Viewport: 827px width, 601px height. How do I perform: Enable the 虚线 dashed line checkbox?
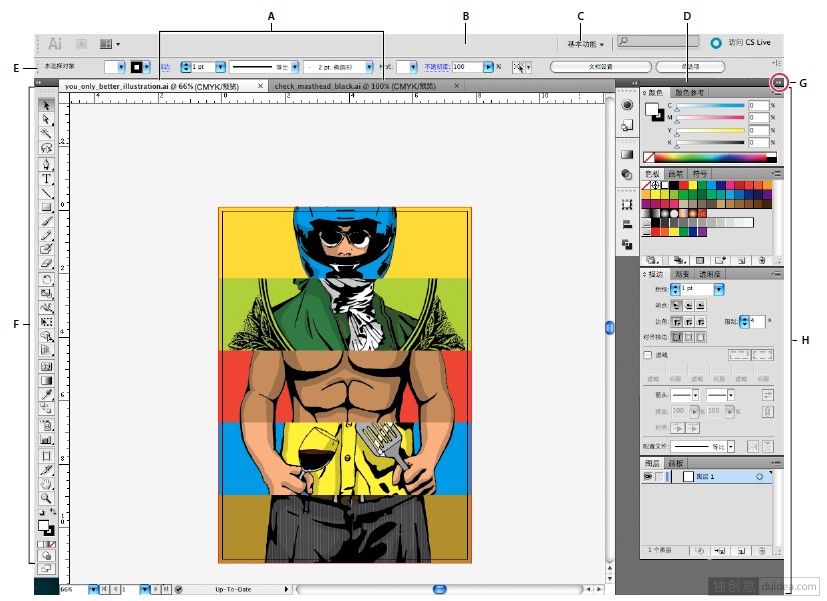[648, 354]
